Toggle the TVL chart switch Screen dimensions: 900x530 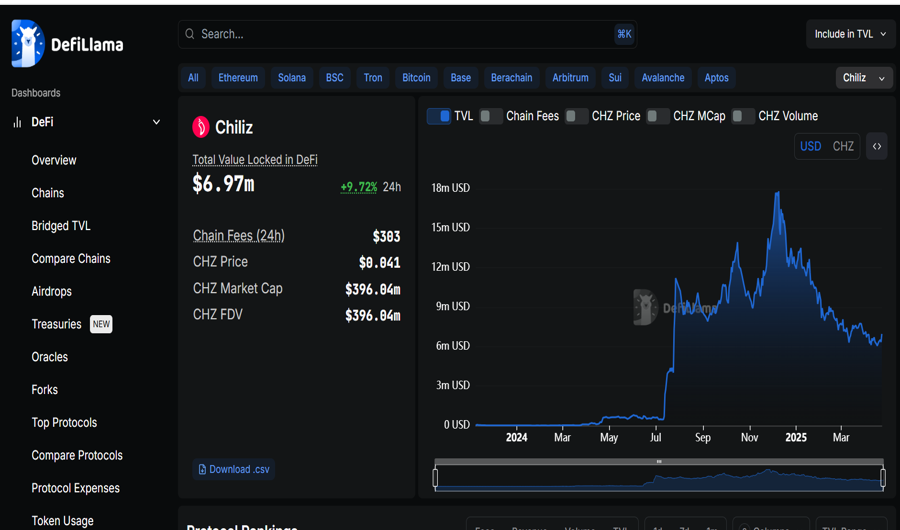(x=439, y=116)
